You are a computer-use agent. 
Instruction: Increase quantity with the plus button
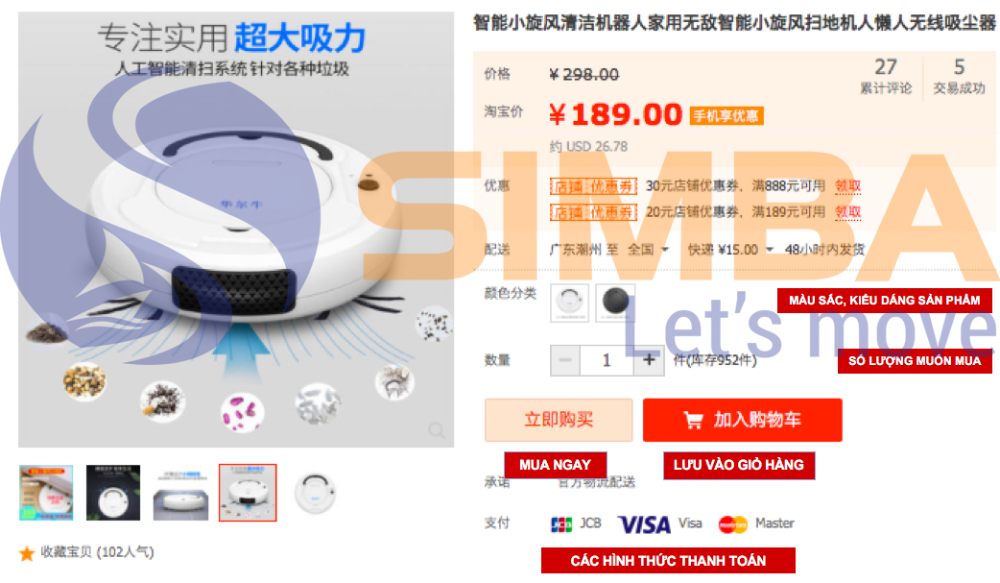[649, 360]
